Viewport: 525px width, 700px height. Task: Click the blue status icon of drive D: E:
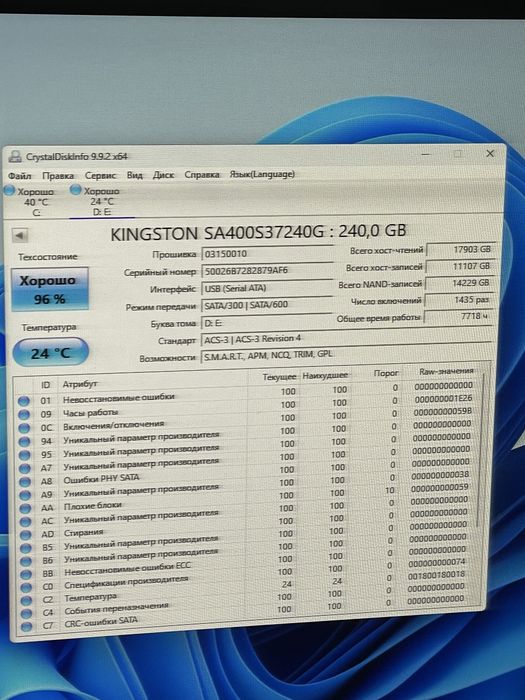tap(75, 190)
